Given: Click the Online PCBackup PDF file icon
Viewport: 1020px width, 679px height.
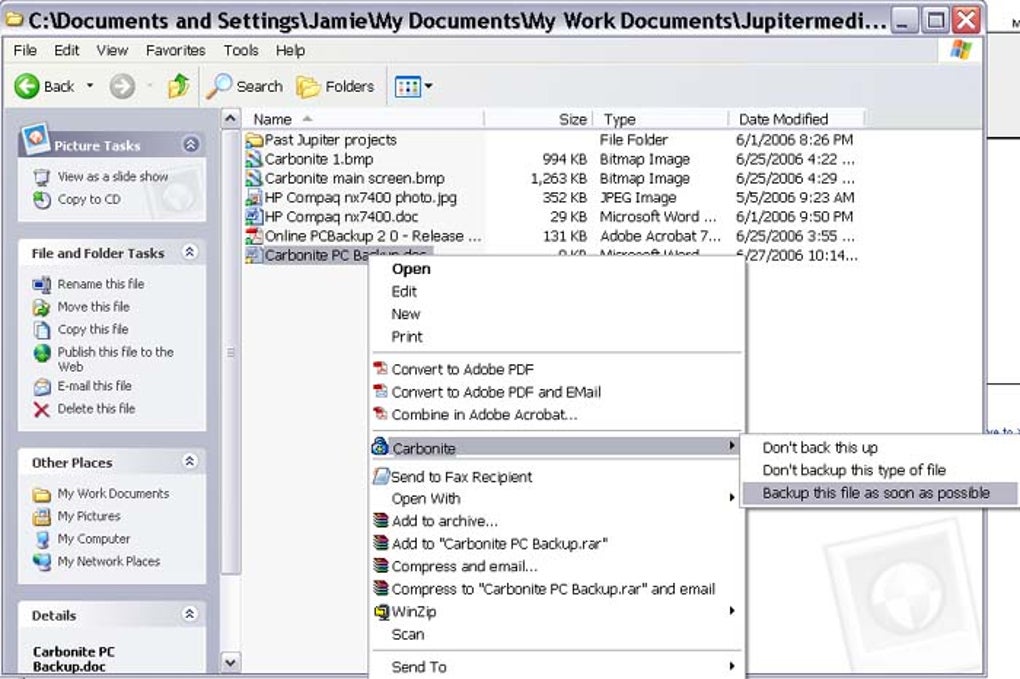Looking at the screenshot, I should coord(254,236).
